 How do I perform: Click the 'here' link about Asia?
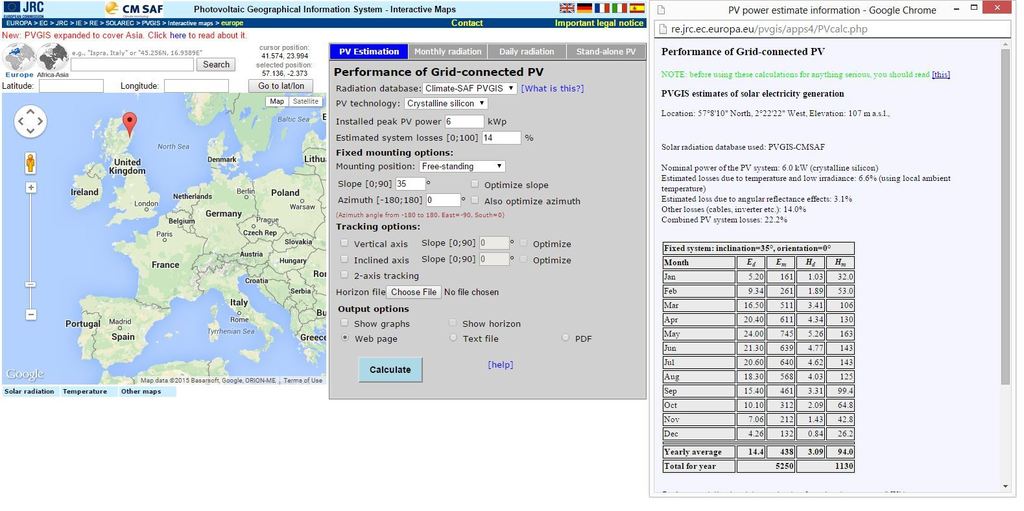point(178,35)
